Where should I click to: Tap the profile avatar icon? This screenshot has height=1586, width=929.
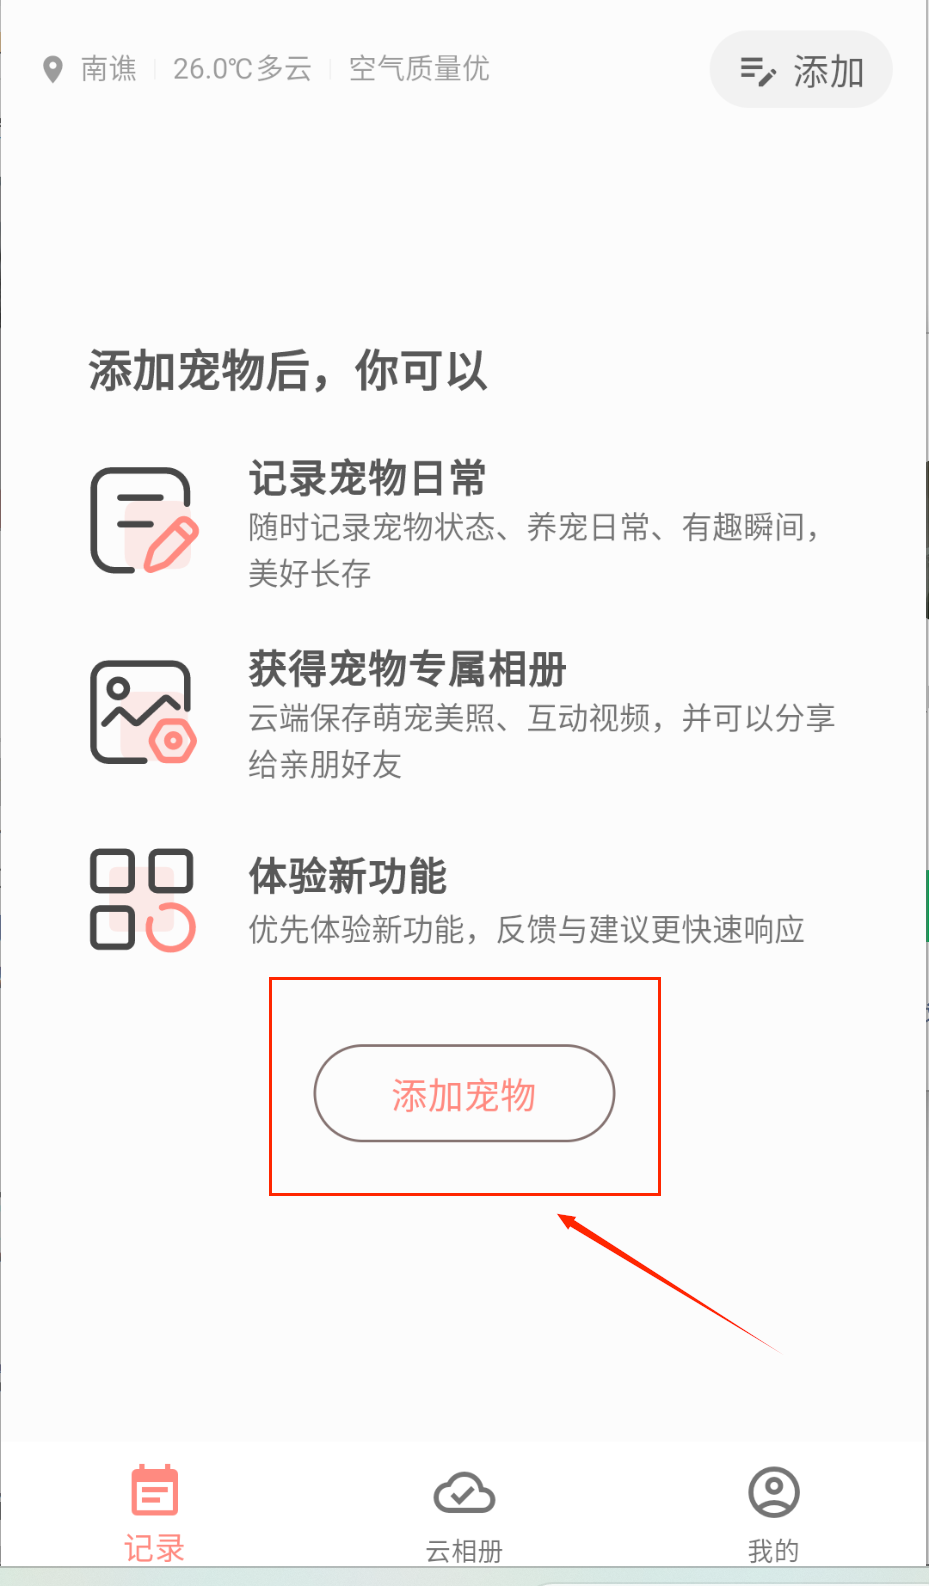[774, 1492]
